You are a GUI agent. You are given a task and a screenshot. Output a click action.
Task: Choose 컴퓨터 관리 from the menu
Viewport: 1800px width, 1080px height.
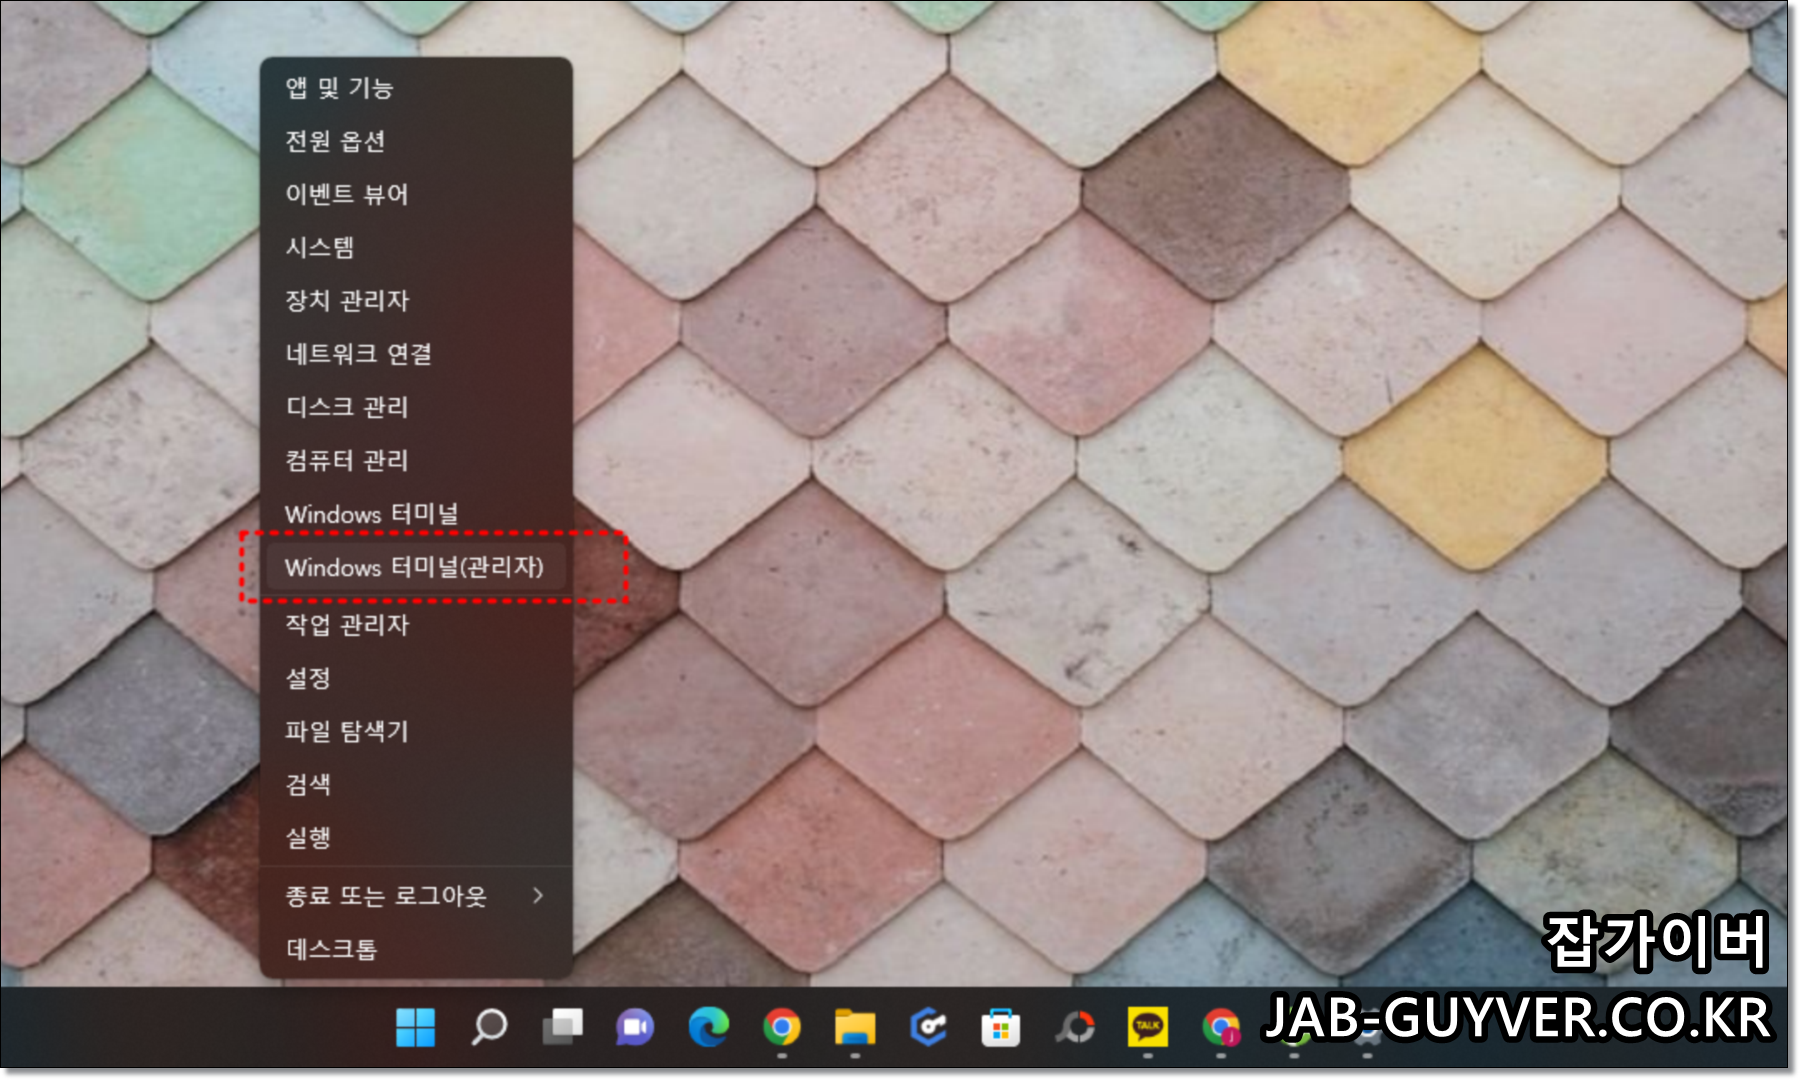tap(416, 460)
